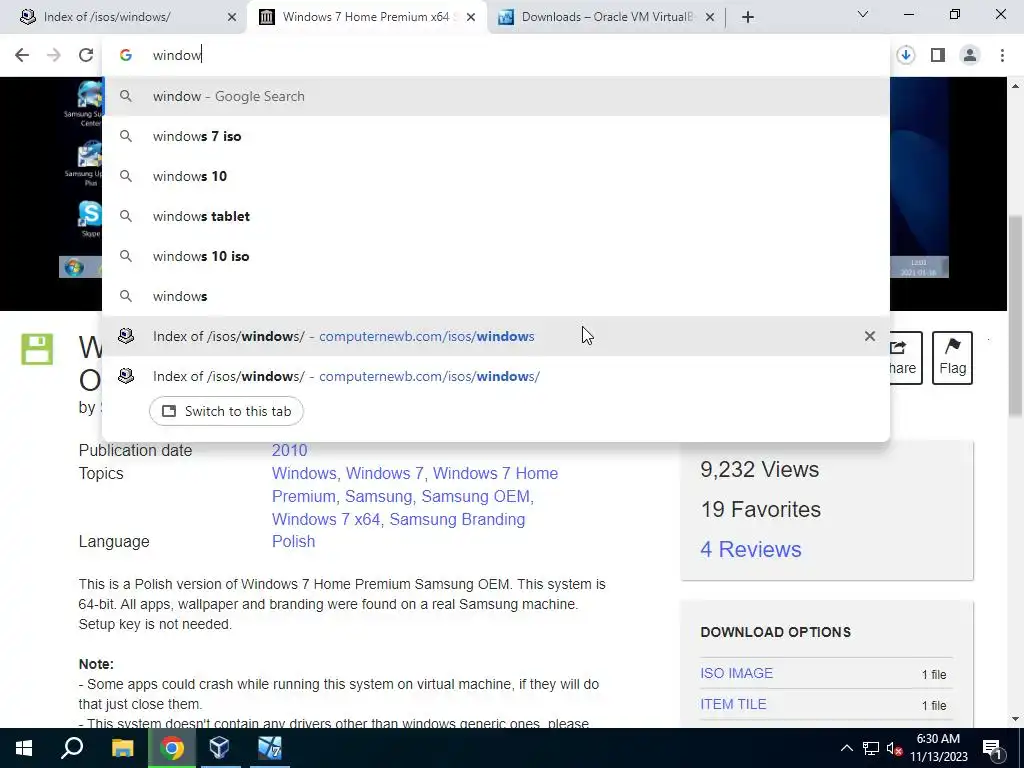The height and width of the screenshot is (768, 1024).
Task: Click the page vertical scrollbar thumb
Action: (1015, 315)
